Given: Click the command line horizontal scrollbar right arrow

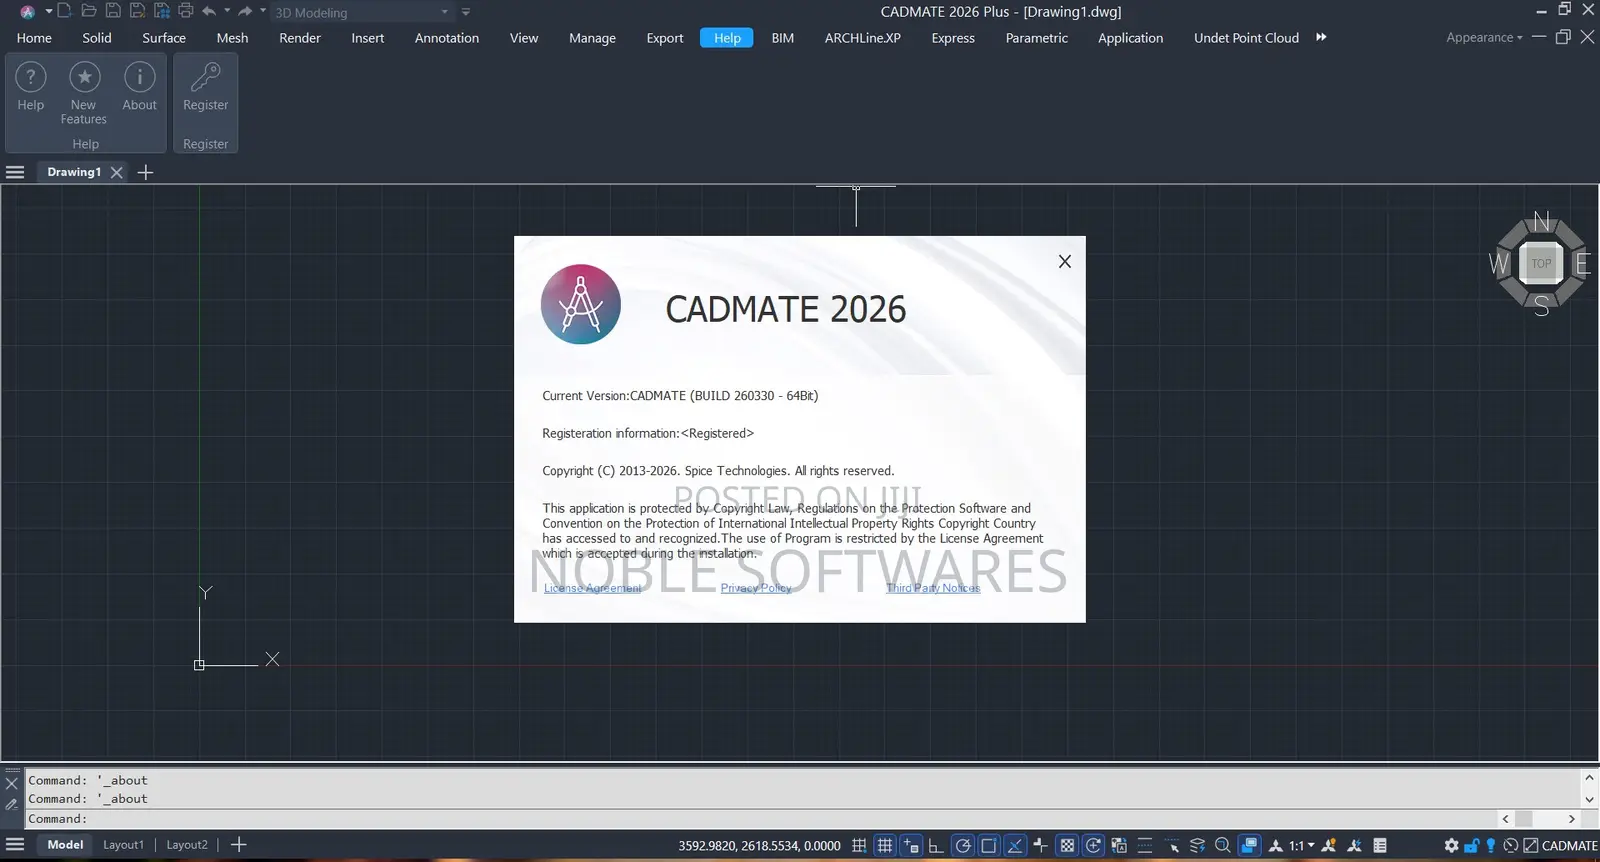Looking at the screenshot, I should [1571, 819].
